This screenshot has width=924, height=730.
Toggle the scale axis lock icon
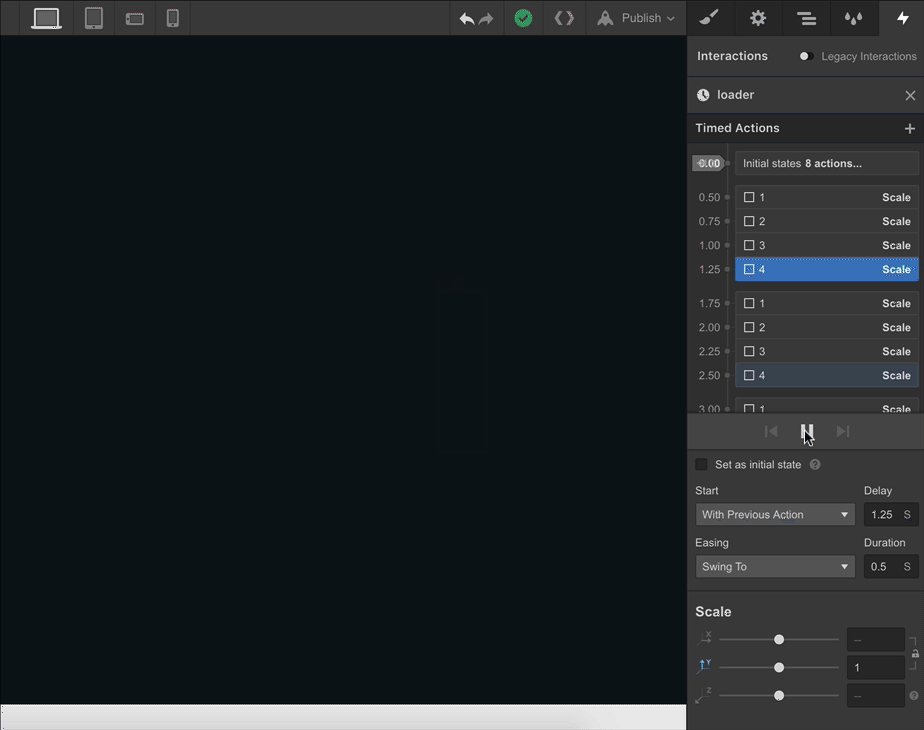pyautogui.click(x=915, y=654)
